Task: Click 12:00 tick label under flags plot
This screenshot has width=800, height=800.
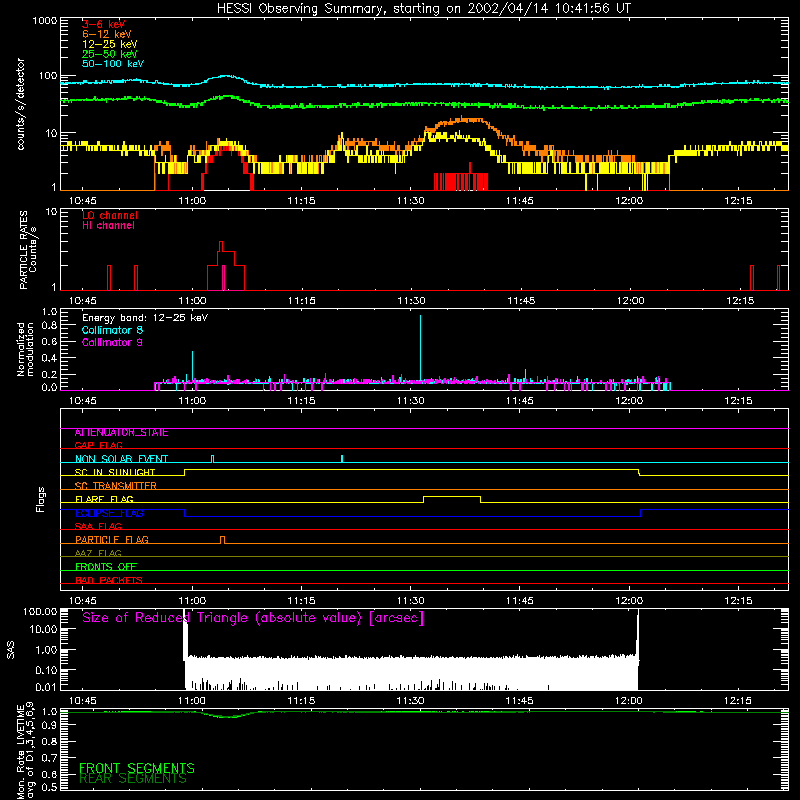Action: [629, 601]
